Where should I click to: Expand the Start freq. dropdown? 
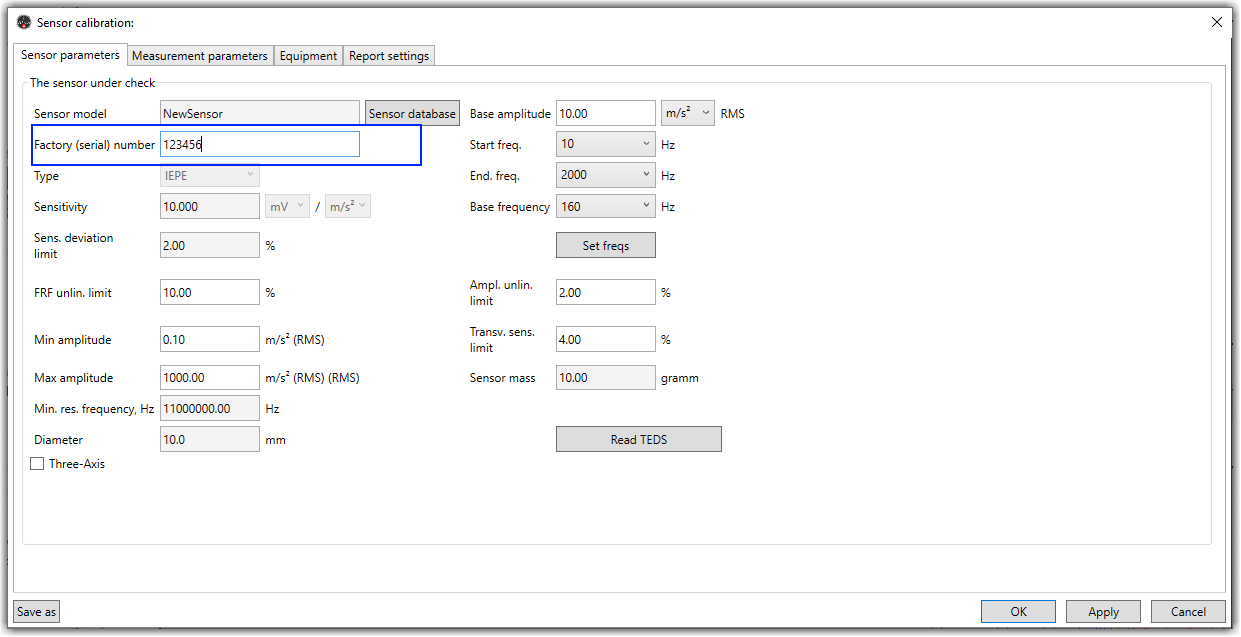[x=606, y=144]
